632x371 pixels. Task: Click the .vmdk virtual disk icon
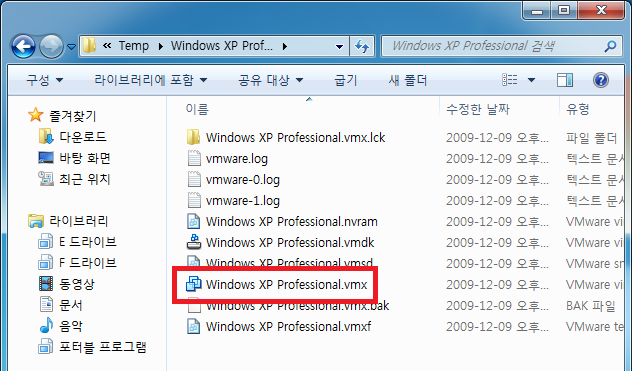[x=194, y=242]
